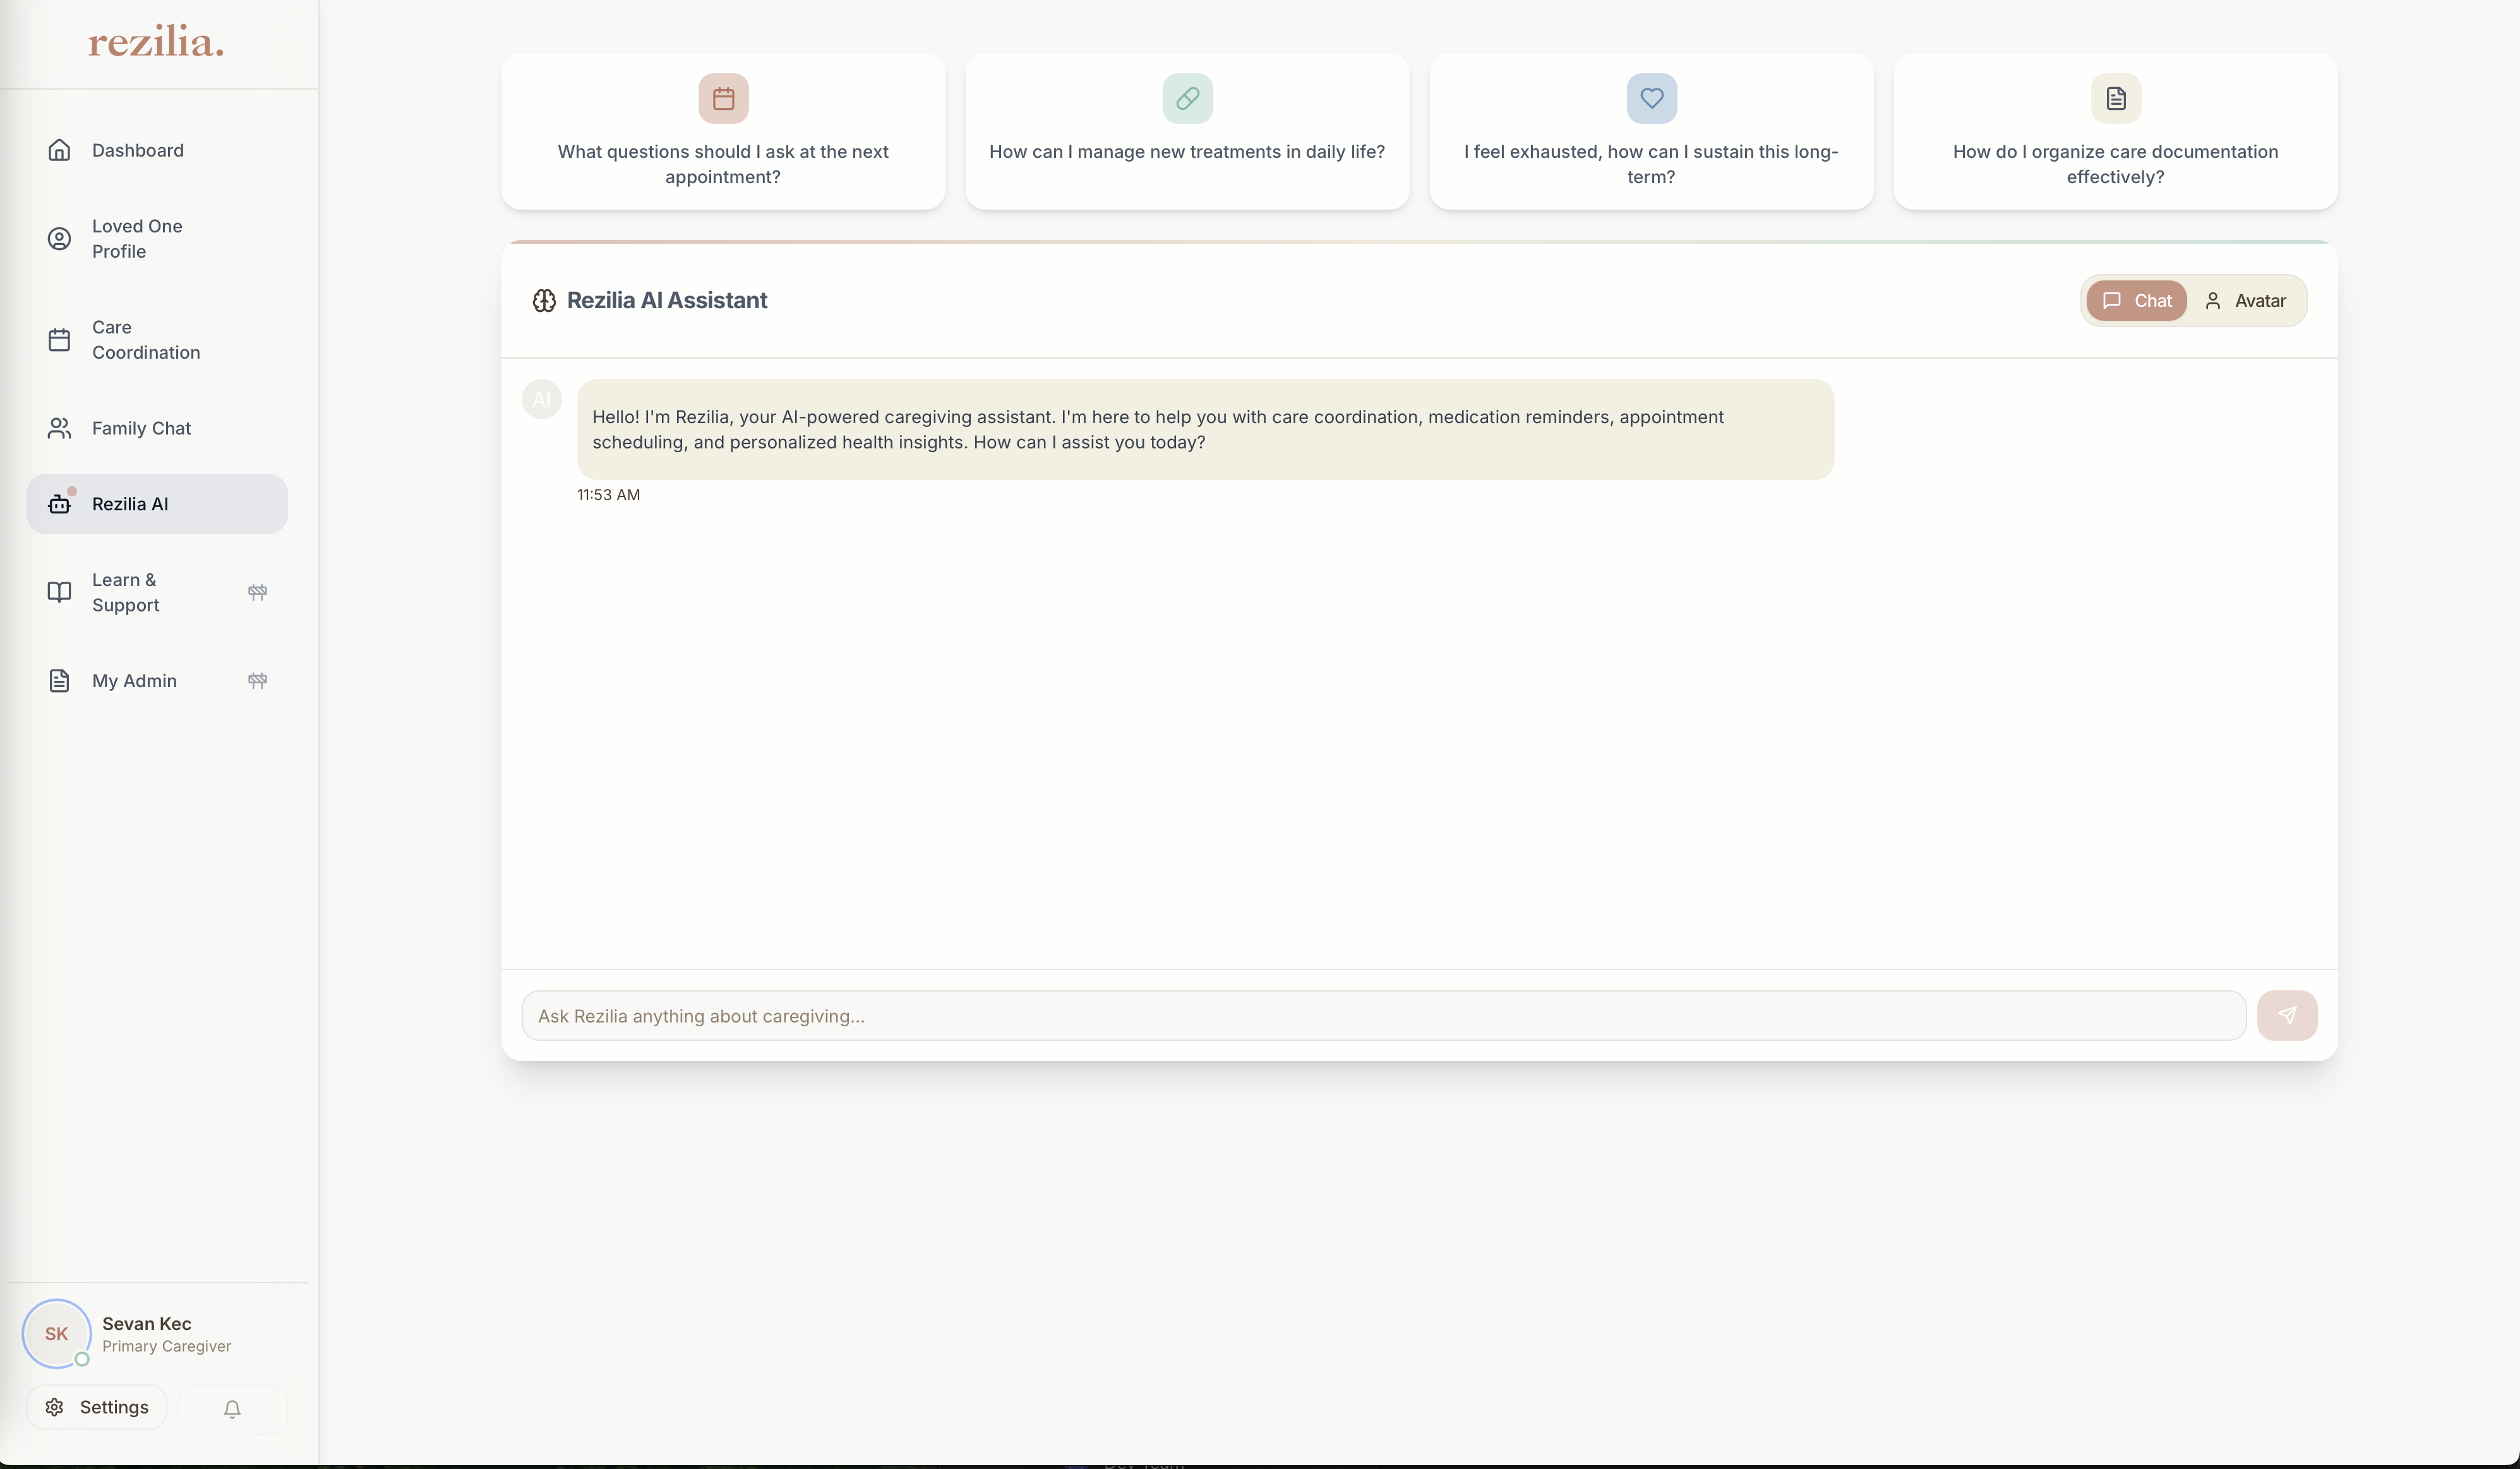Click the heart icon on exhausted card
The image size is (2520, 1469).
[1651, 98]
